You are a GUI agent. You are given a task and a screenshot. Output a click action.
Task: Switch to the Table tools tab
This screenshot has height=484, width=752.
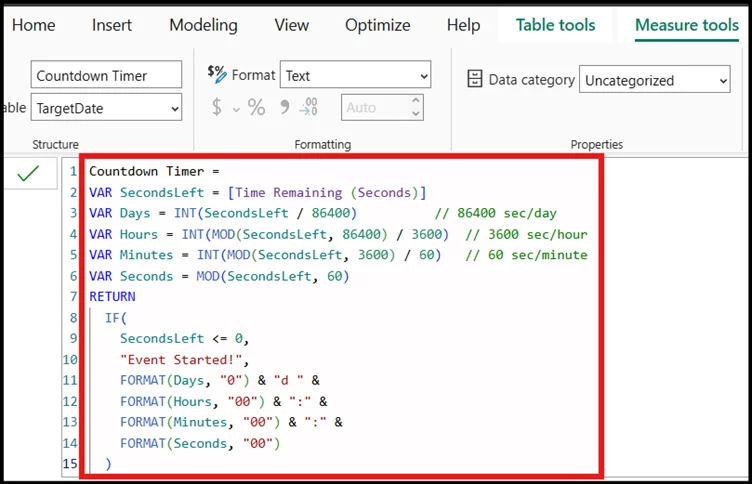(555, 25)
